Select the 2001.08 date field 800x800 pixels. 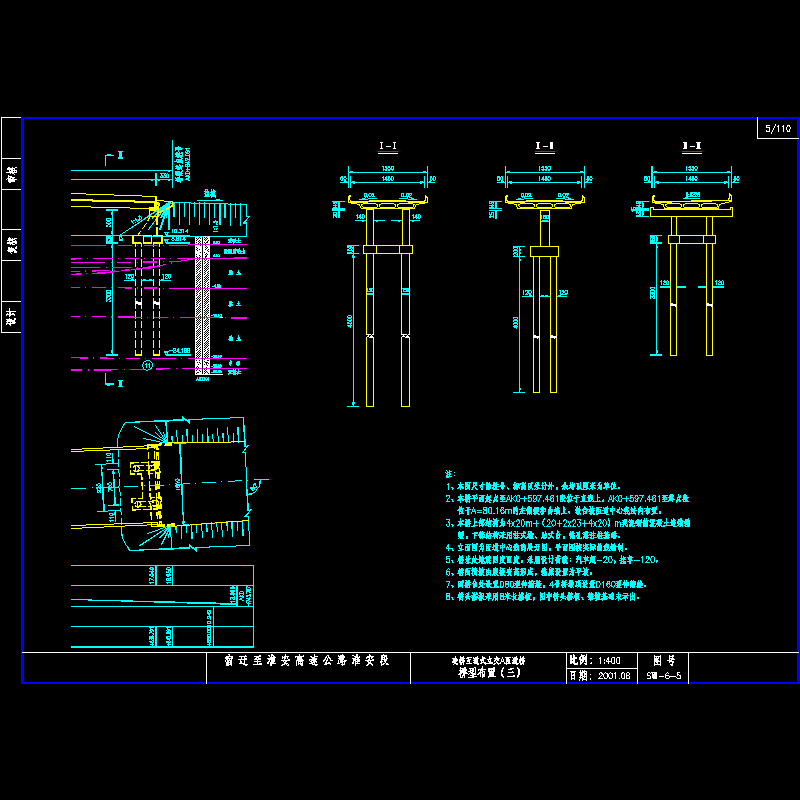point(611,676)
